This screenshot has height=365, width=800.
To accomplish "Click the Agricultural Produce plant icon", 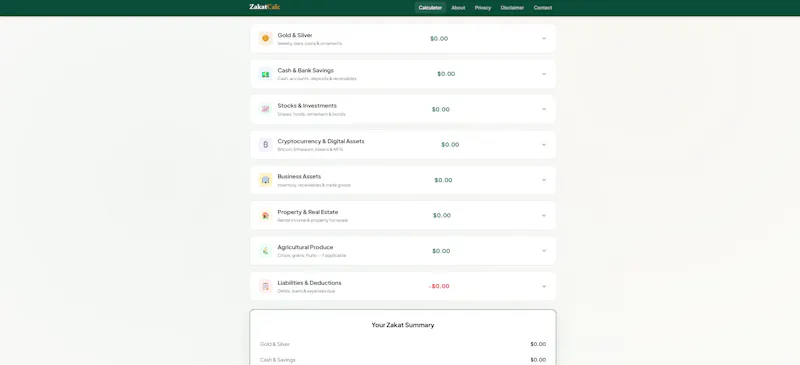I will (265, 251).
